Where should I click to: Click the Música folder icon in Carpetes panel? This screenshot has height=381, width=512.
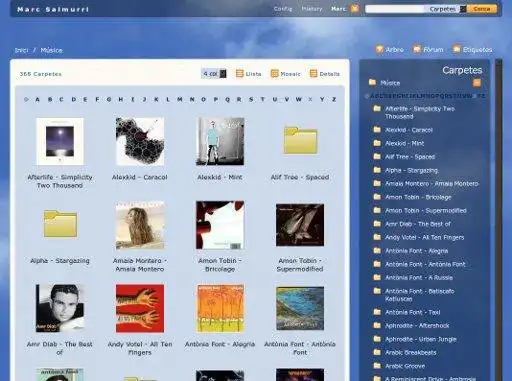(x=372, y=82)
